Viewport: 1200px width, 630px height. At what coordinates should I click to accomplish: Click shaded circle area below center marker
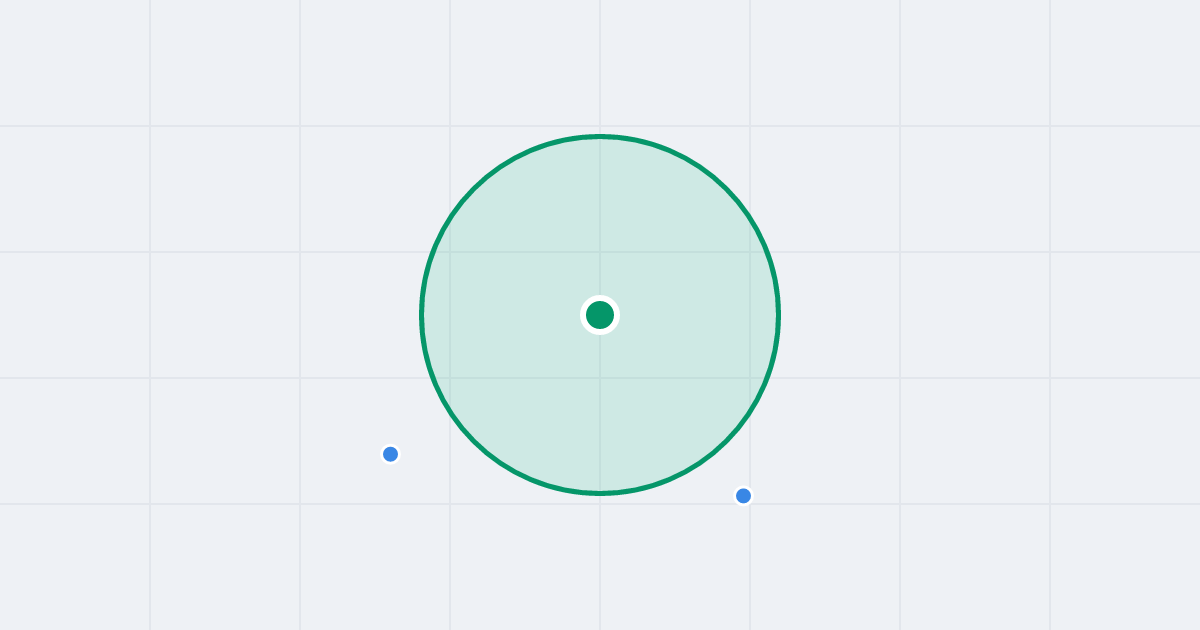tap(600, 410)
